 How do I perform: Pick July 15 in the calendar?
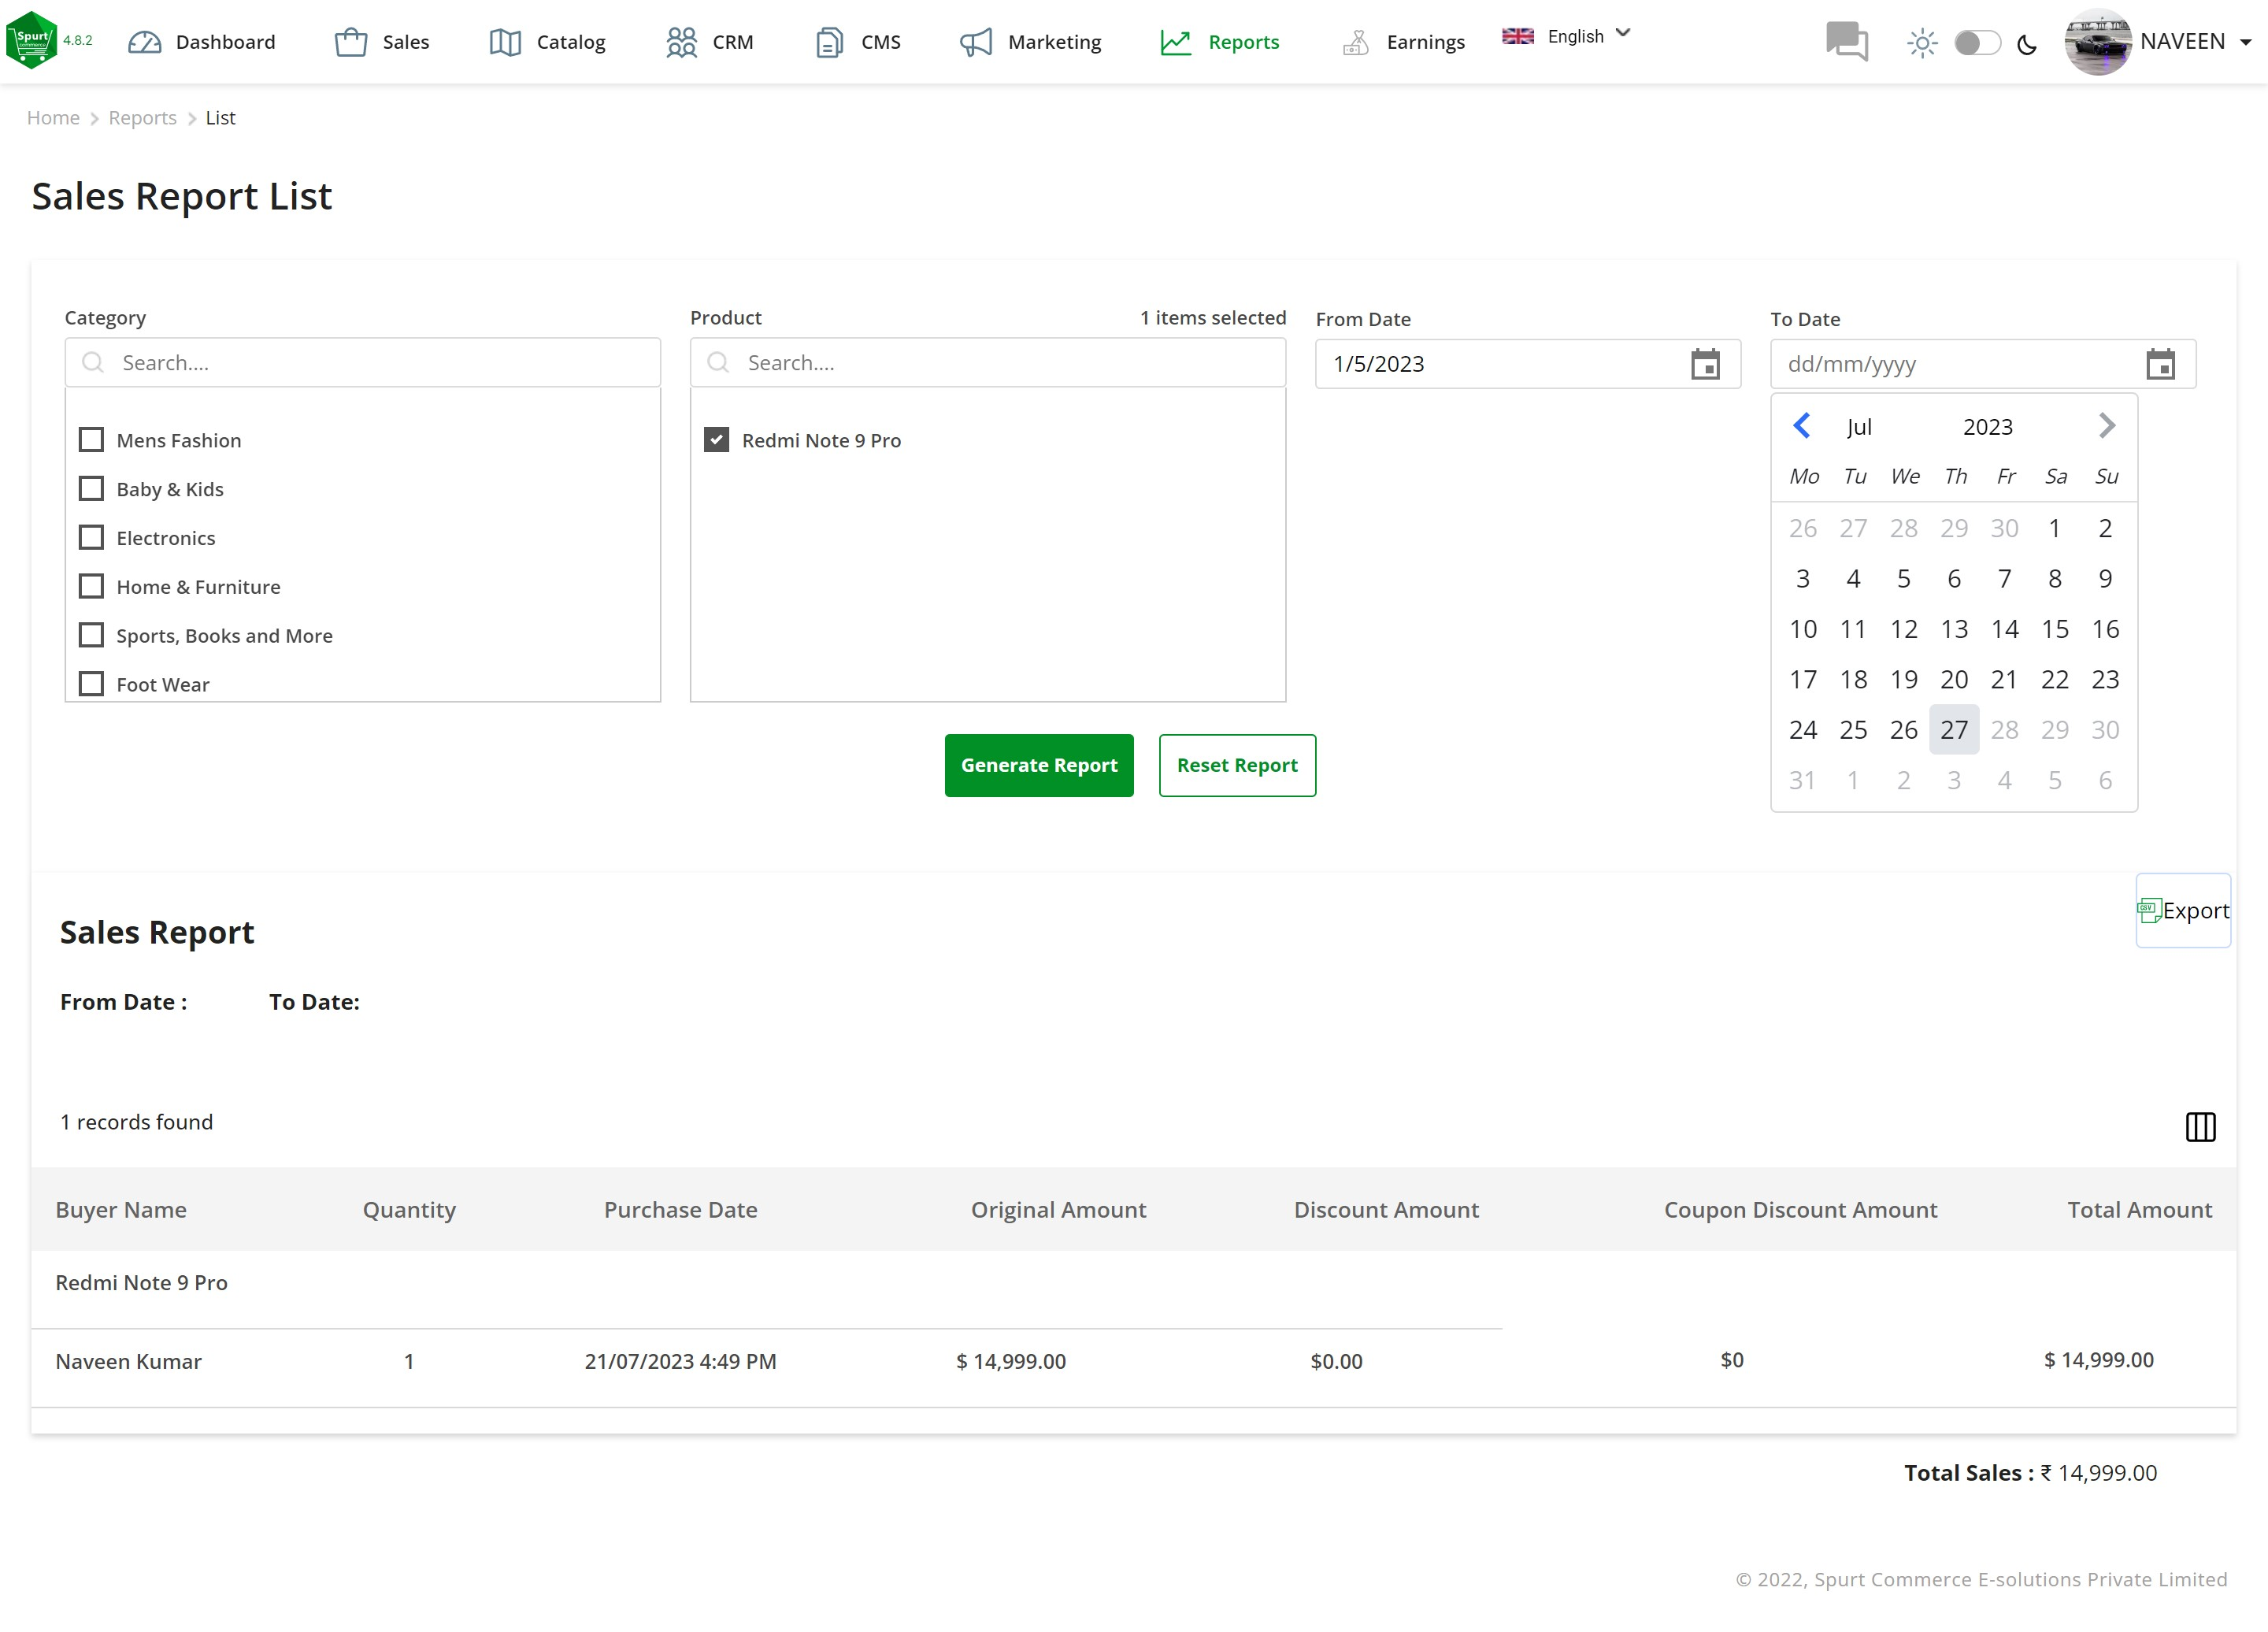click(x=2054, y=629)
